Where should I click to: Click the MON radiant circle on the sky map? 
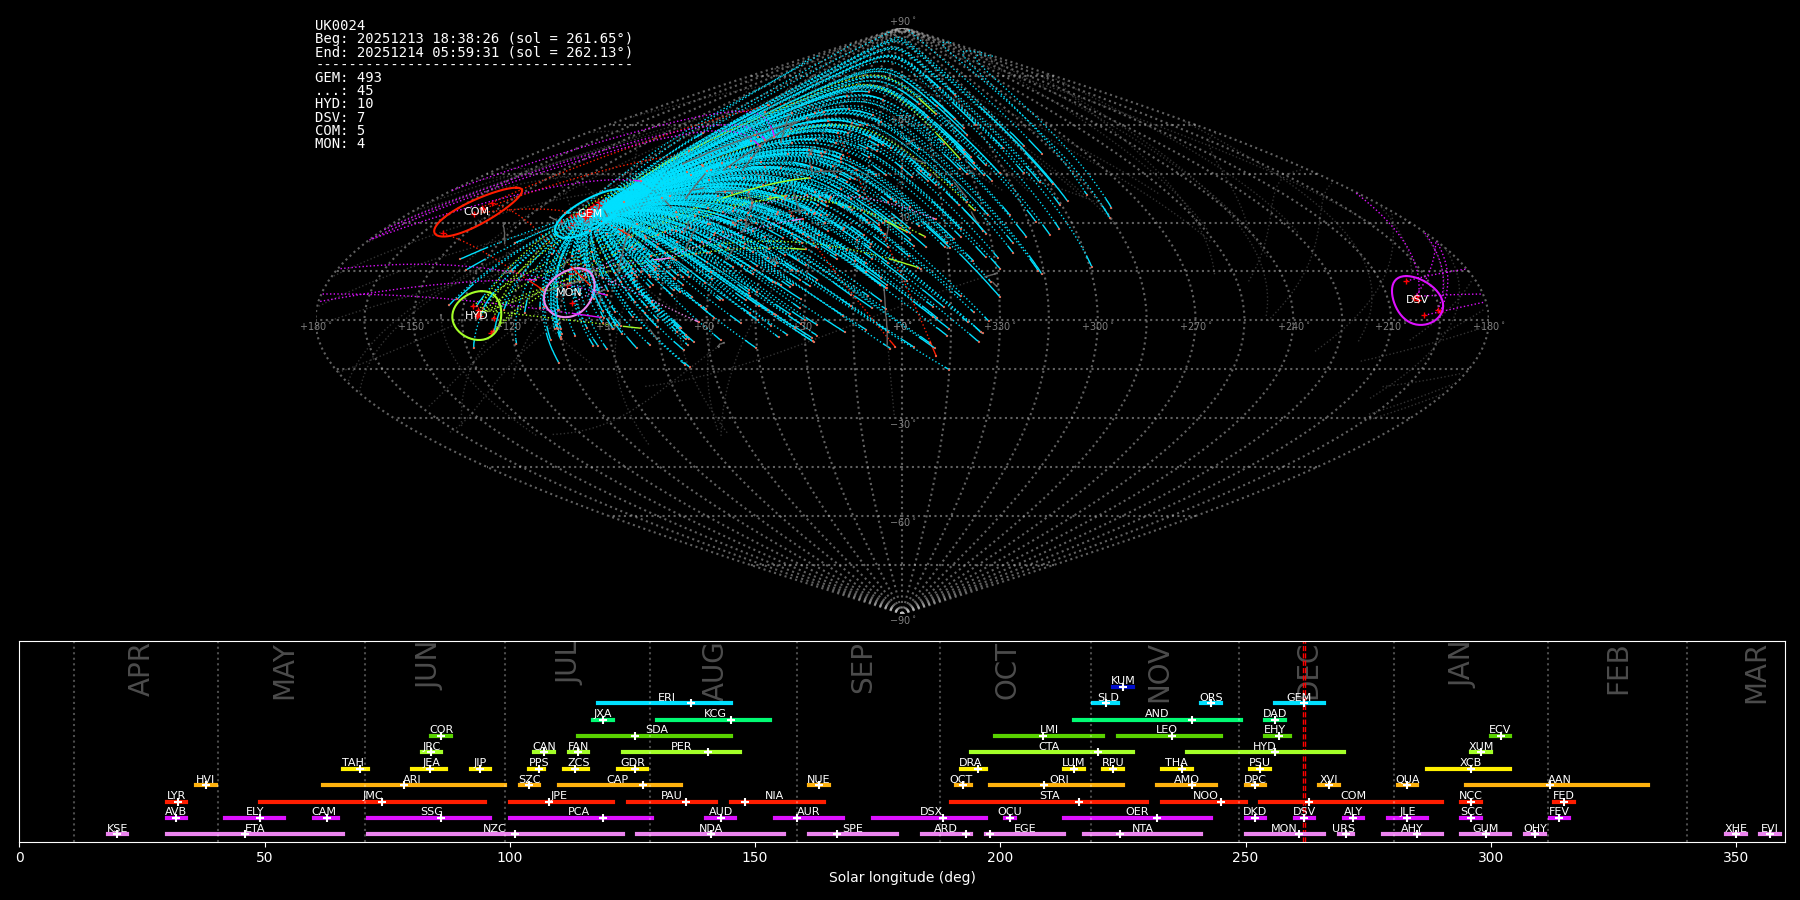pos(569,292)
